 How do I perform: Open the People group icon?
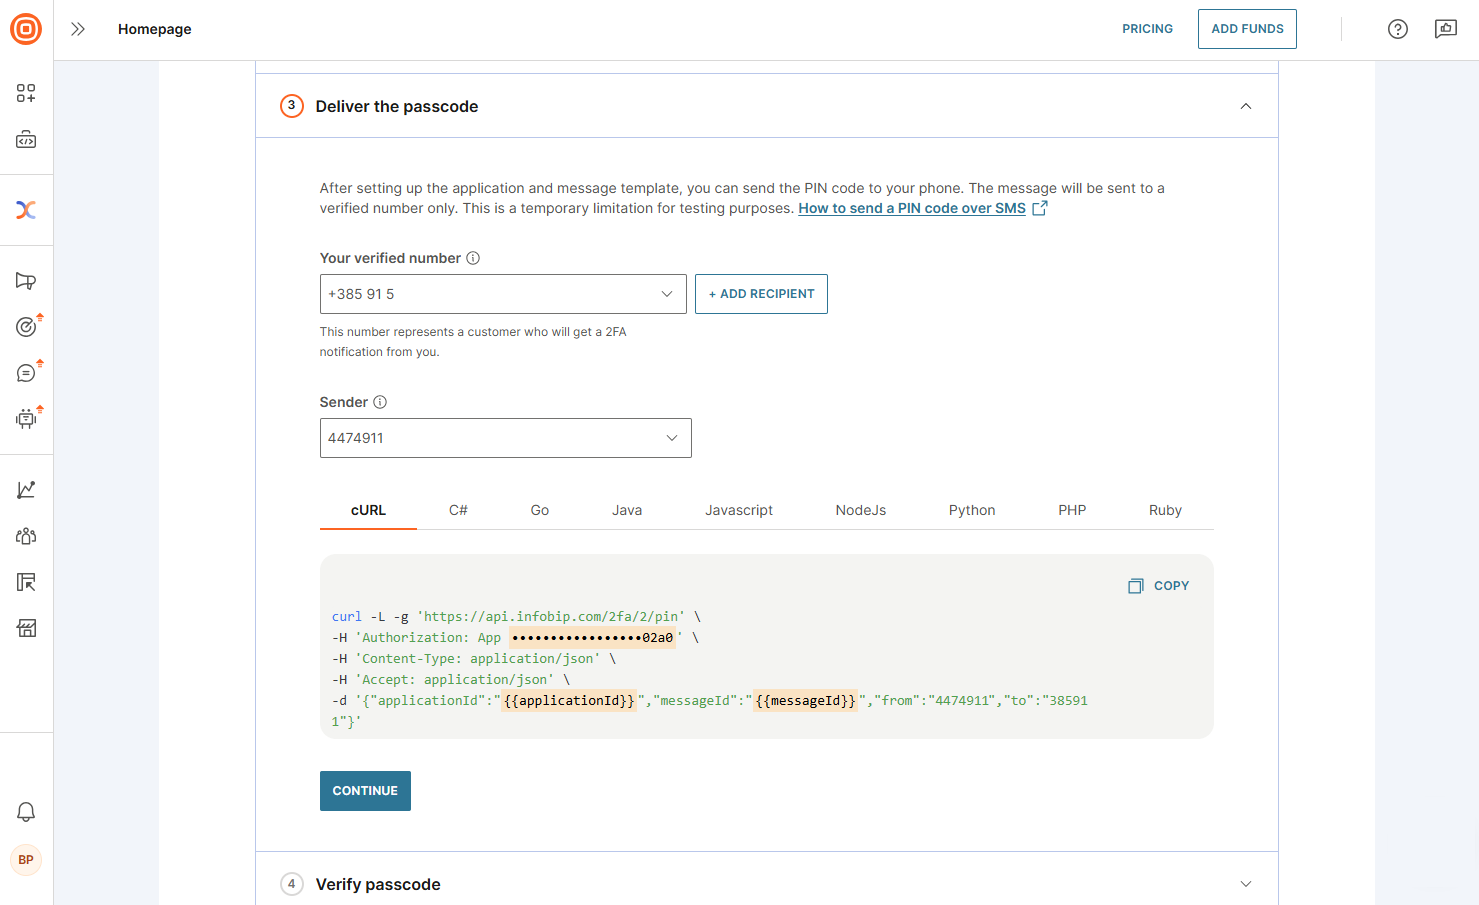pos(26,536)
